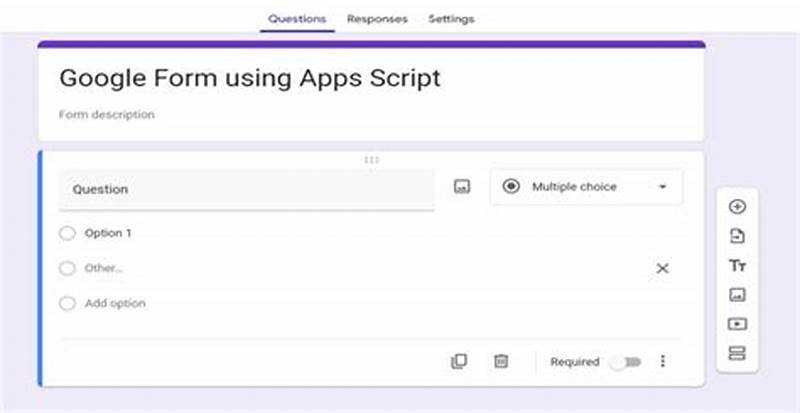Screen dimensions: 800x413
Task: Switch to the Questions tab
Action: click(x=297, y=19)
